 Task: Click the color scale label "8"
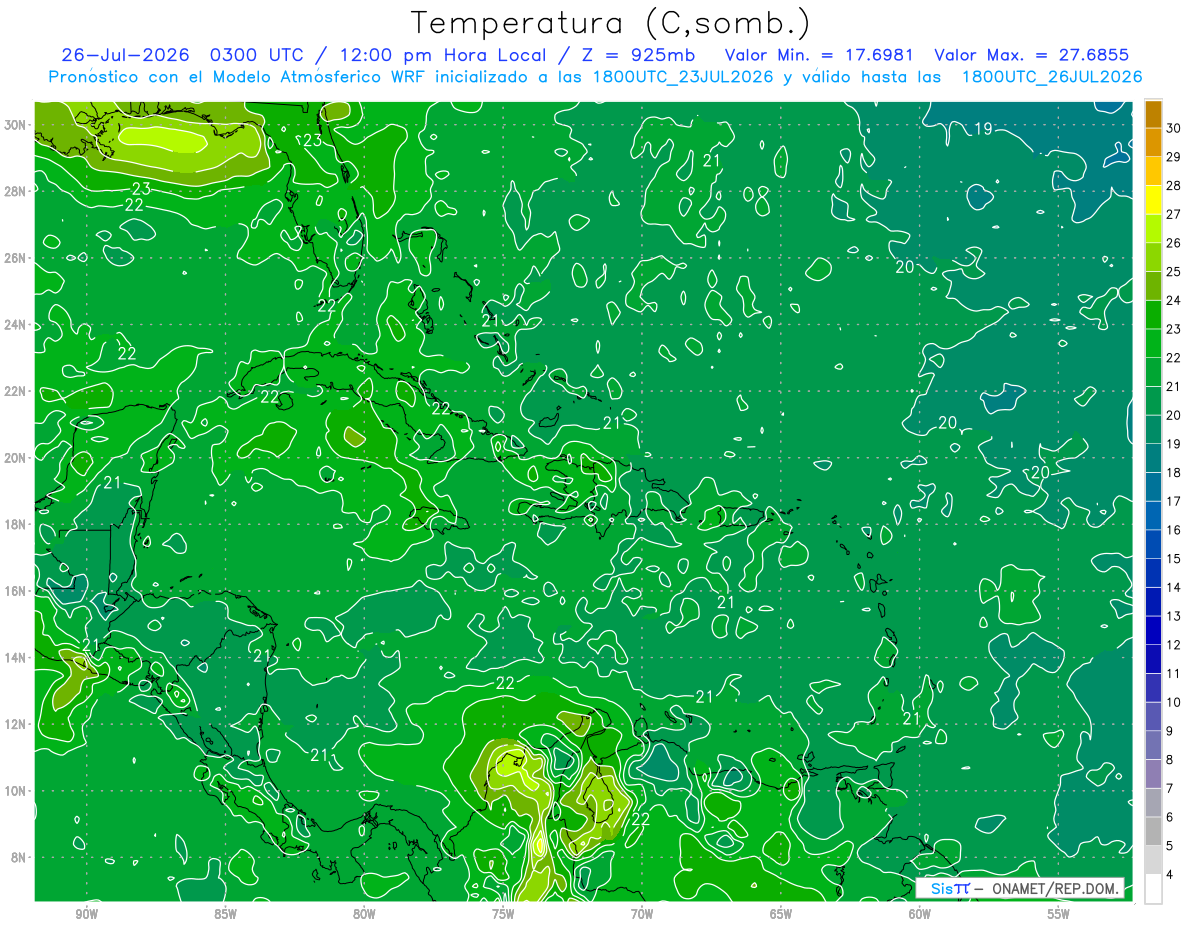1171,760
